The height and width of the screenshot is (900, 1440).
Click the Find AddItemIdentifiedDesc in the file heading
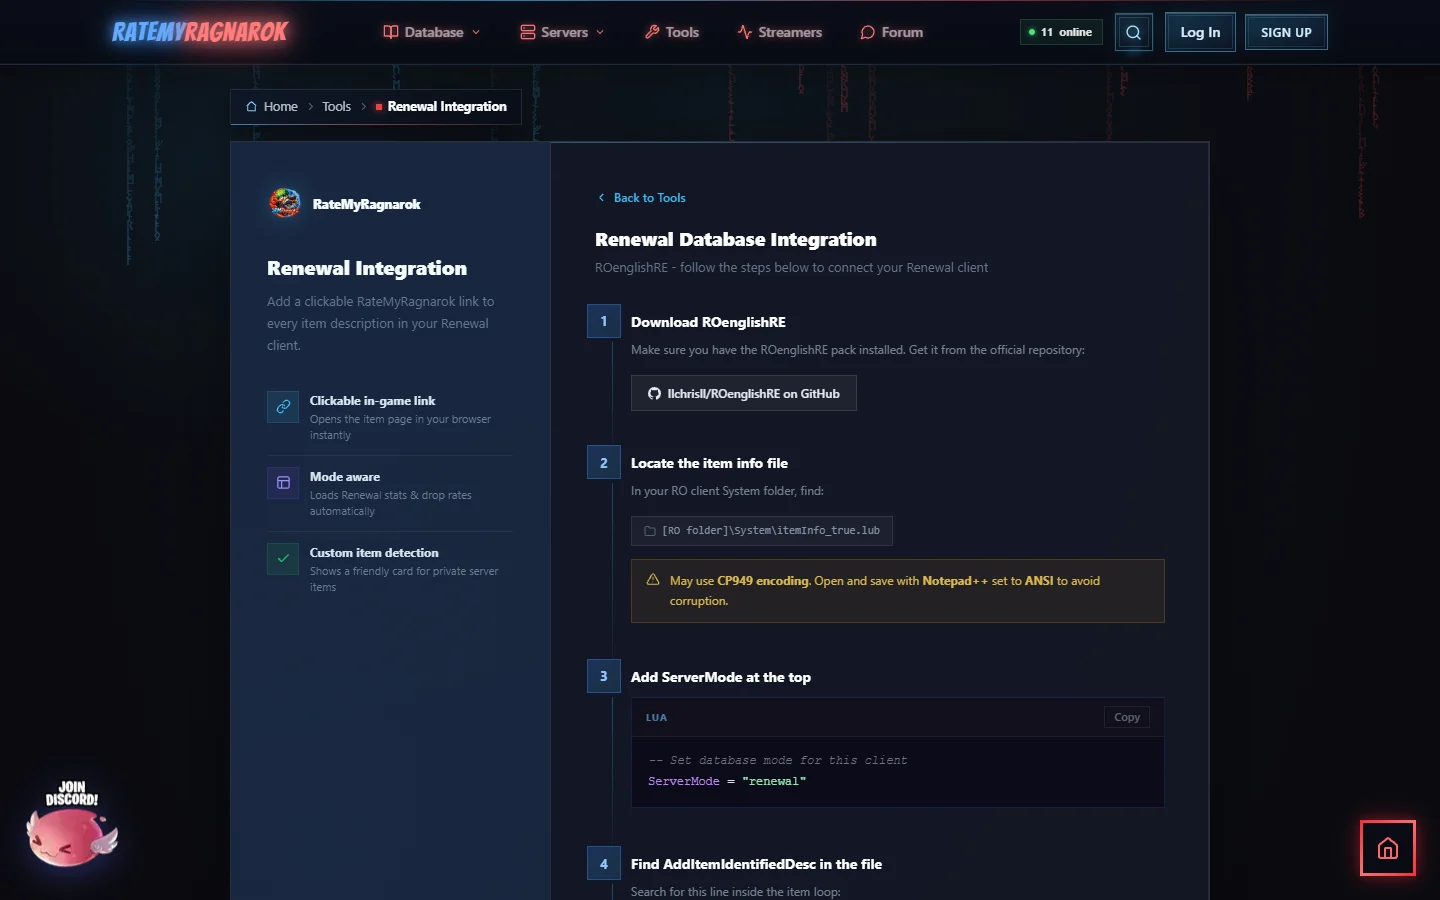[x=756, y=864]
